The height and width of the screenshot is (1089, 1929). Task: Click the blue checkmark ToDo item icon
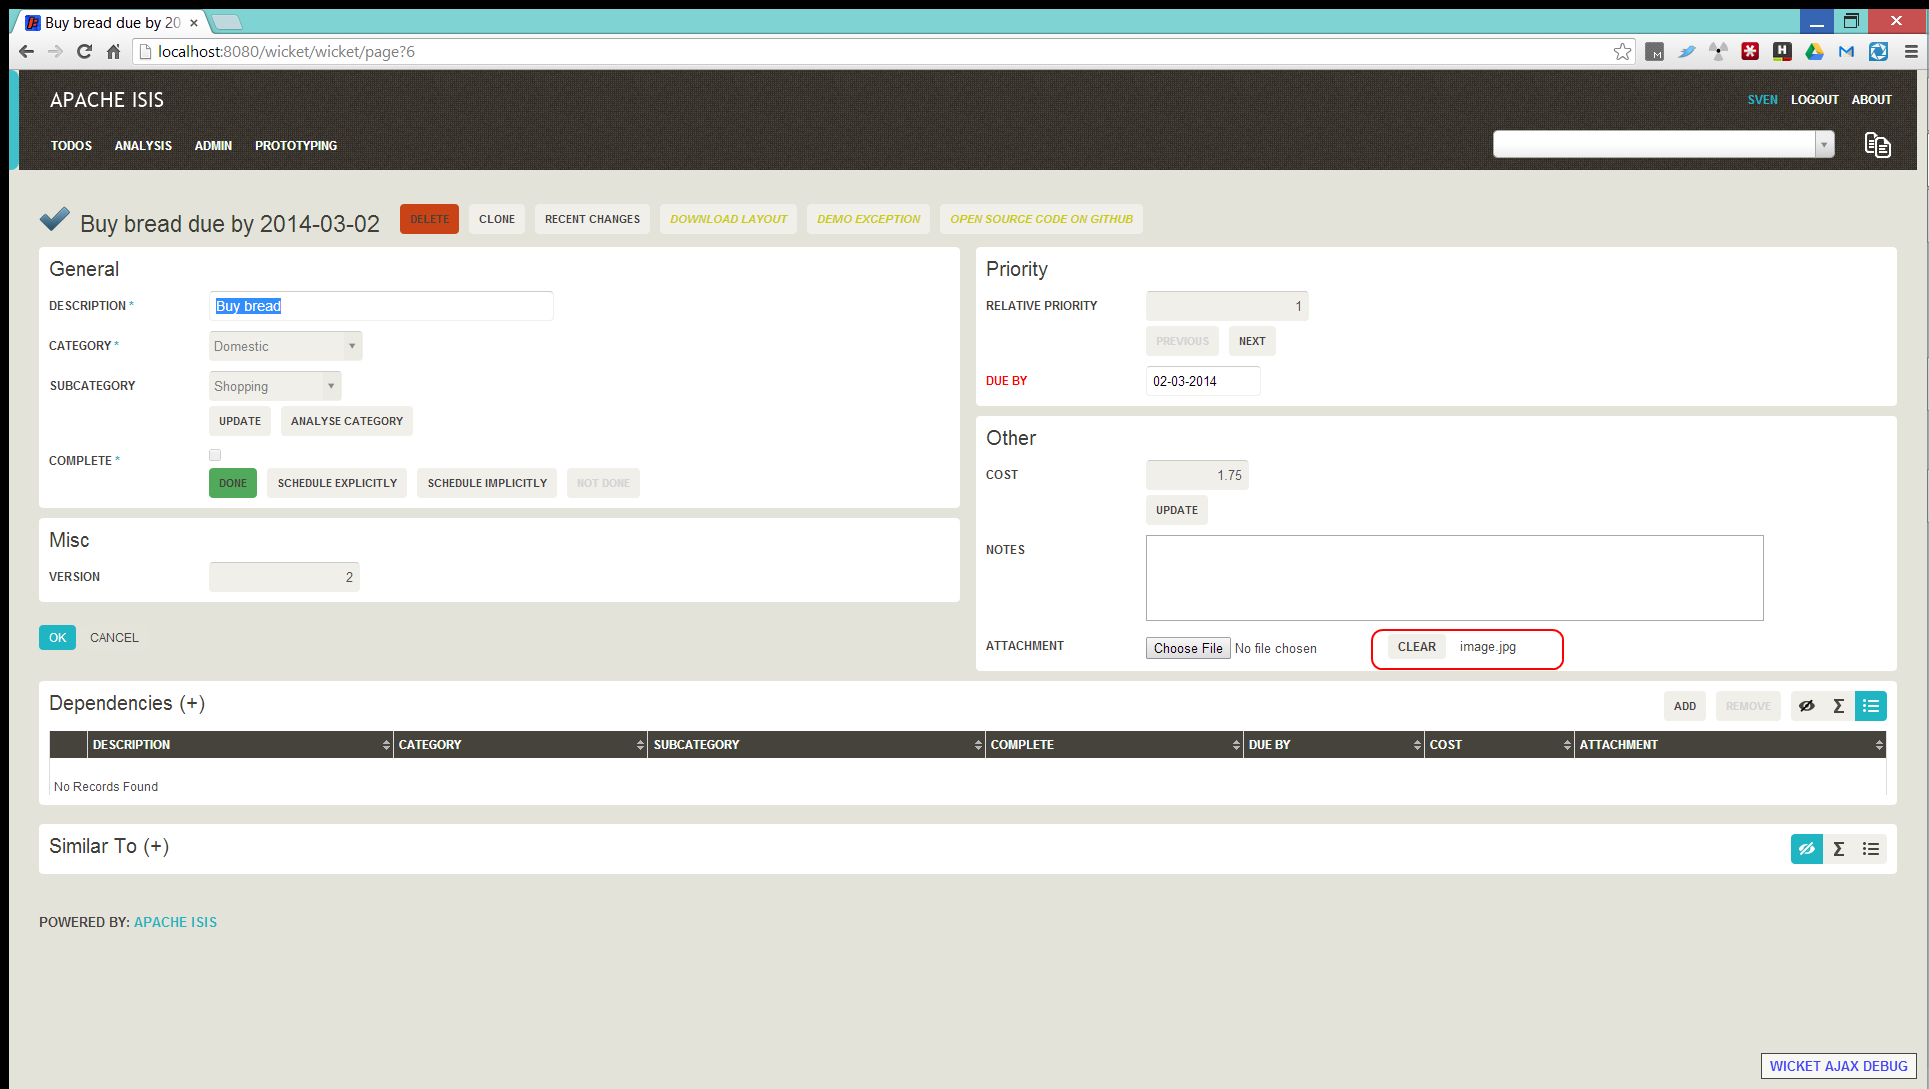pos(55,219)
